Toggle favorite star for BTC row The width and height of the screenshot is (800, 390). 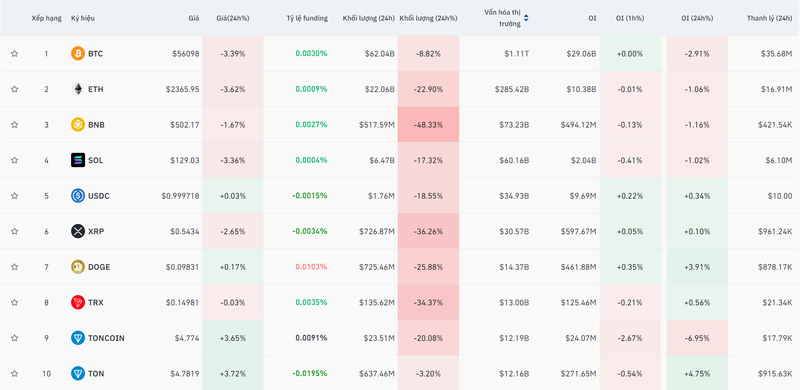click(x=14, y=54)
